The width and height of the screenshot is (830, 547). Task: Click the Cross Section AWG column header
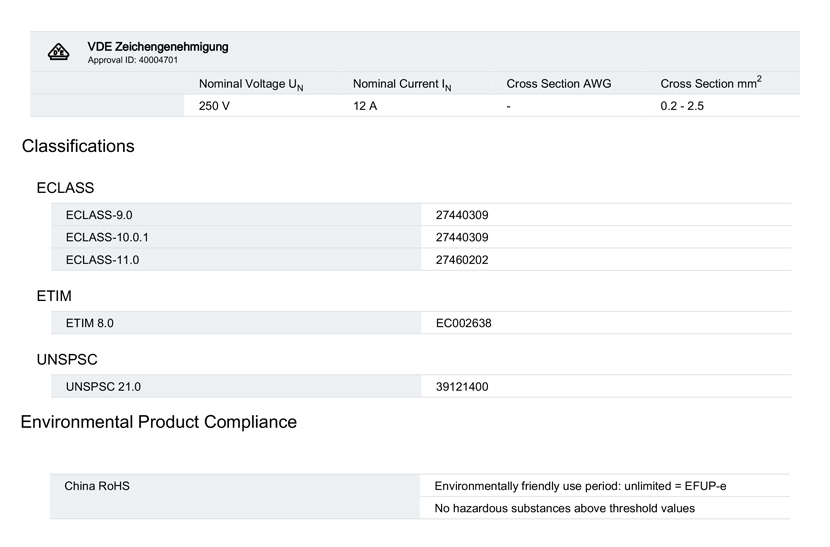coord(558,84)
